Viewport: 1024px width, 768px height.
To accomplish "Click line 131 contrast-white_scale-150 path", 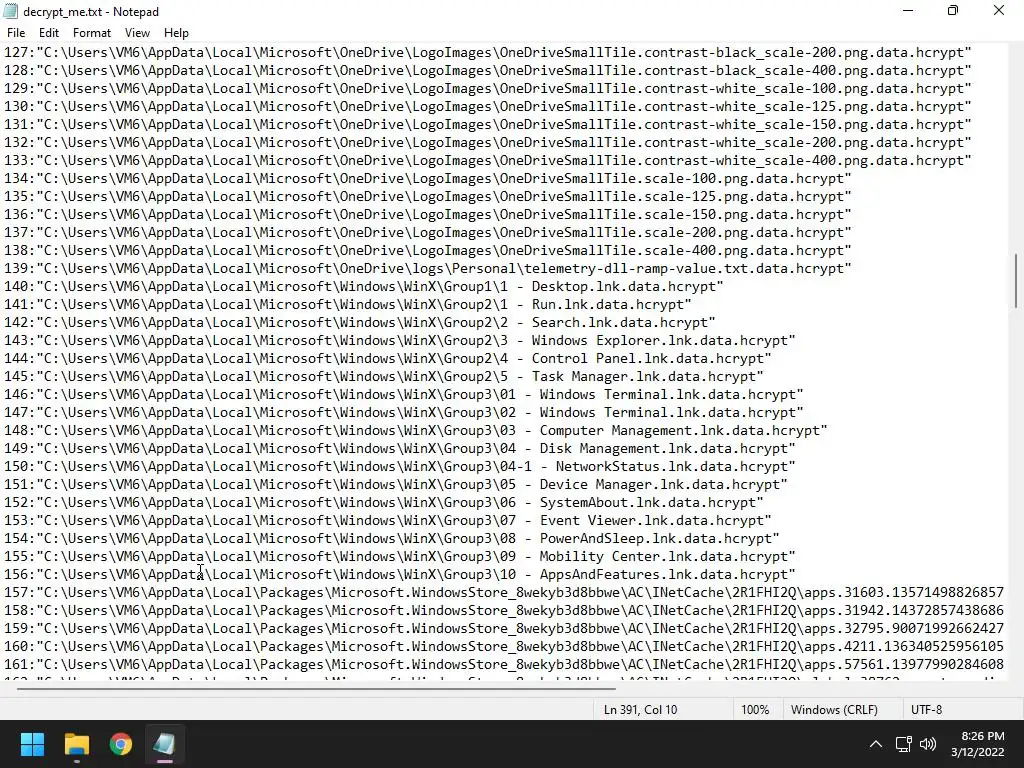I will tap(488, 124).
